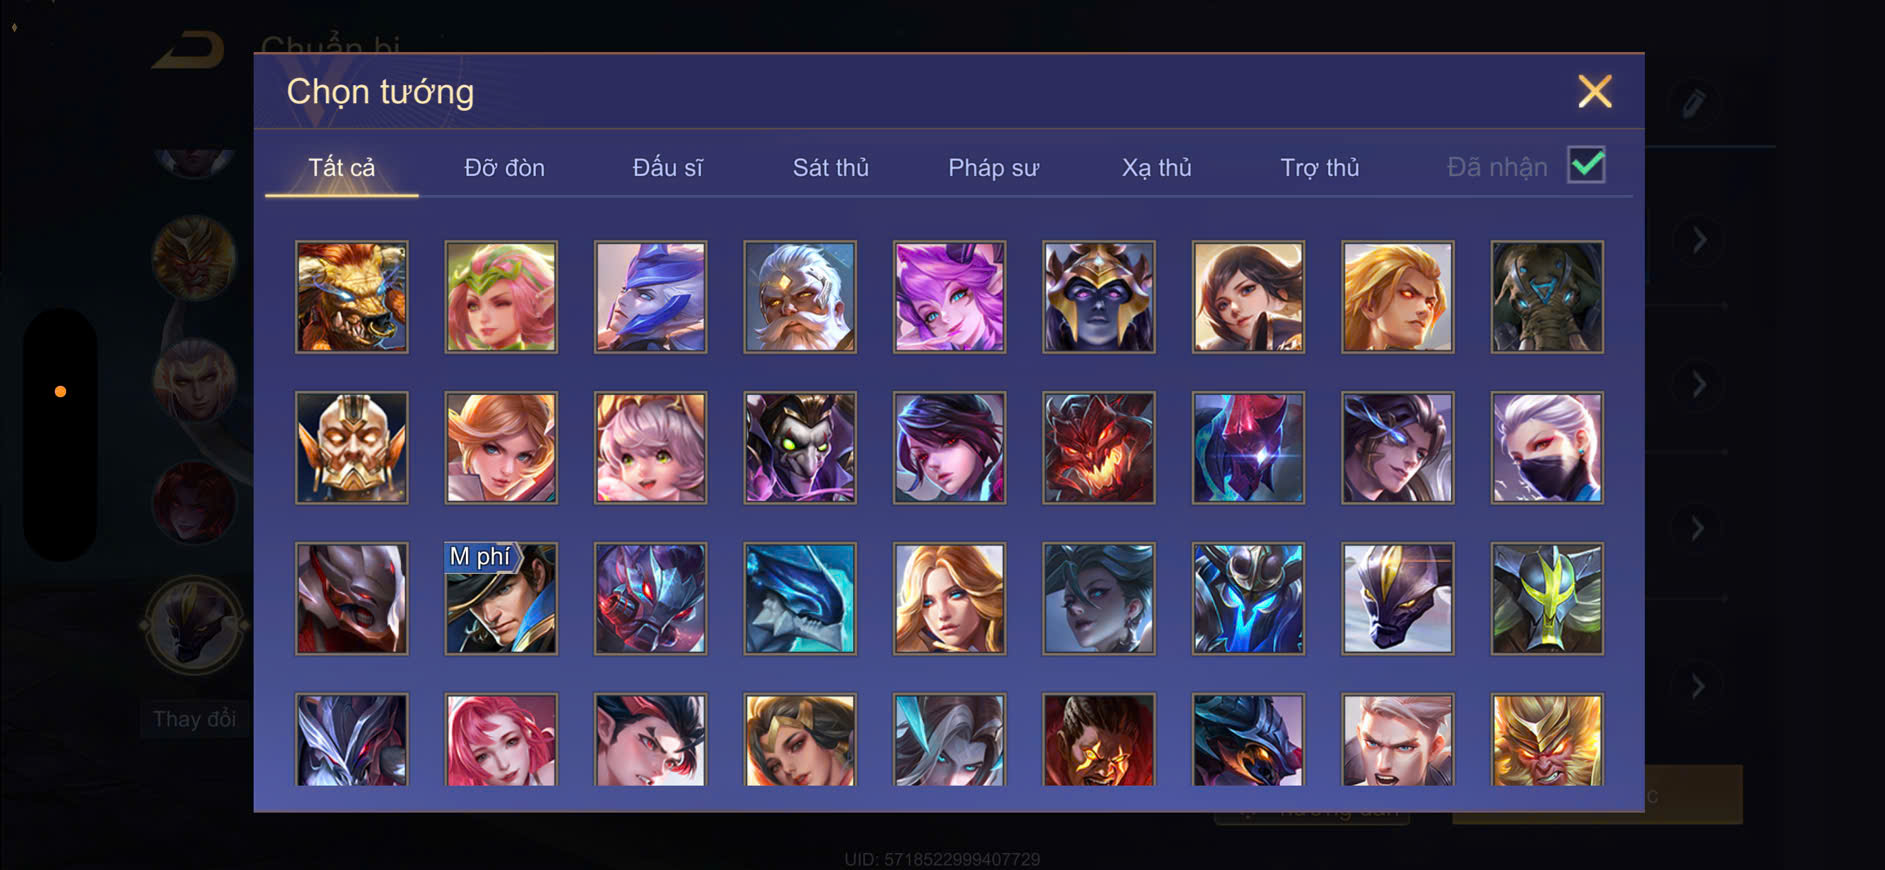Screen dimensions: 1885x870
Task: Open the 'Trợ thủ' tab
Action: [x=1319, y=167]
